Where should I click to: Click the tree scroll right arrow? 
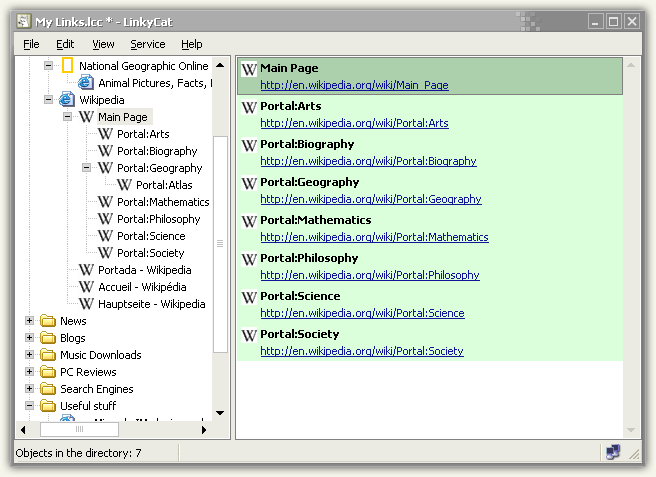(204, 429)
